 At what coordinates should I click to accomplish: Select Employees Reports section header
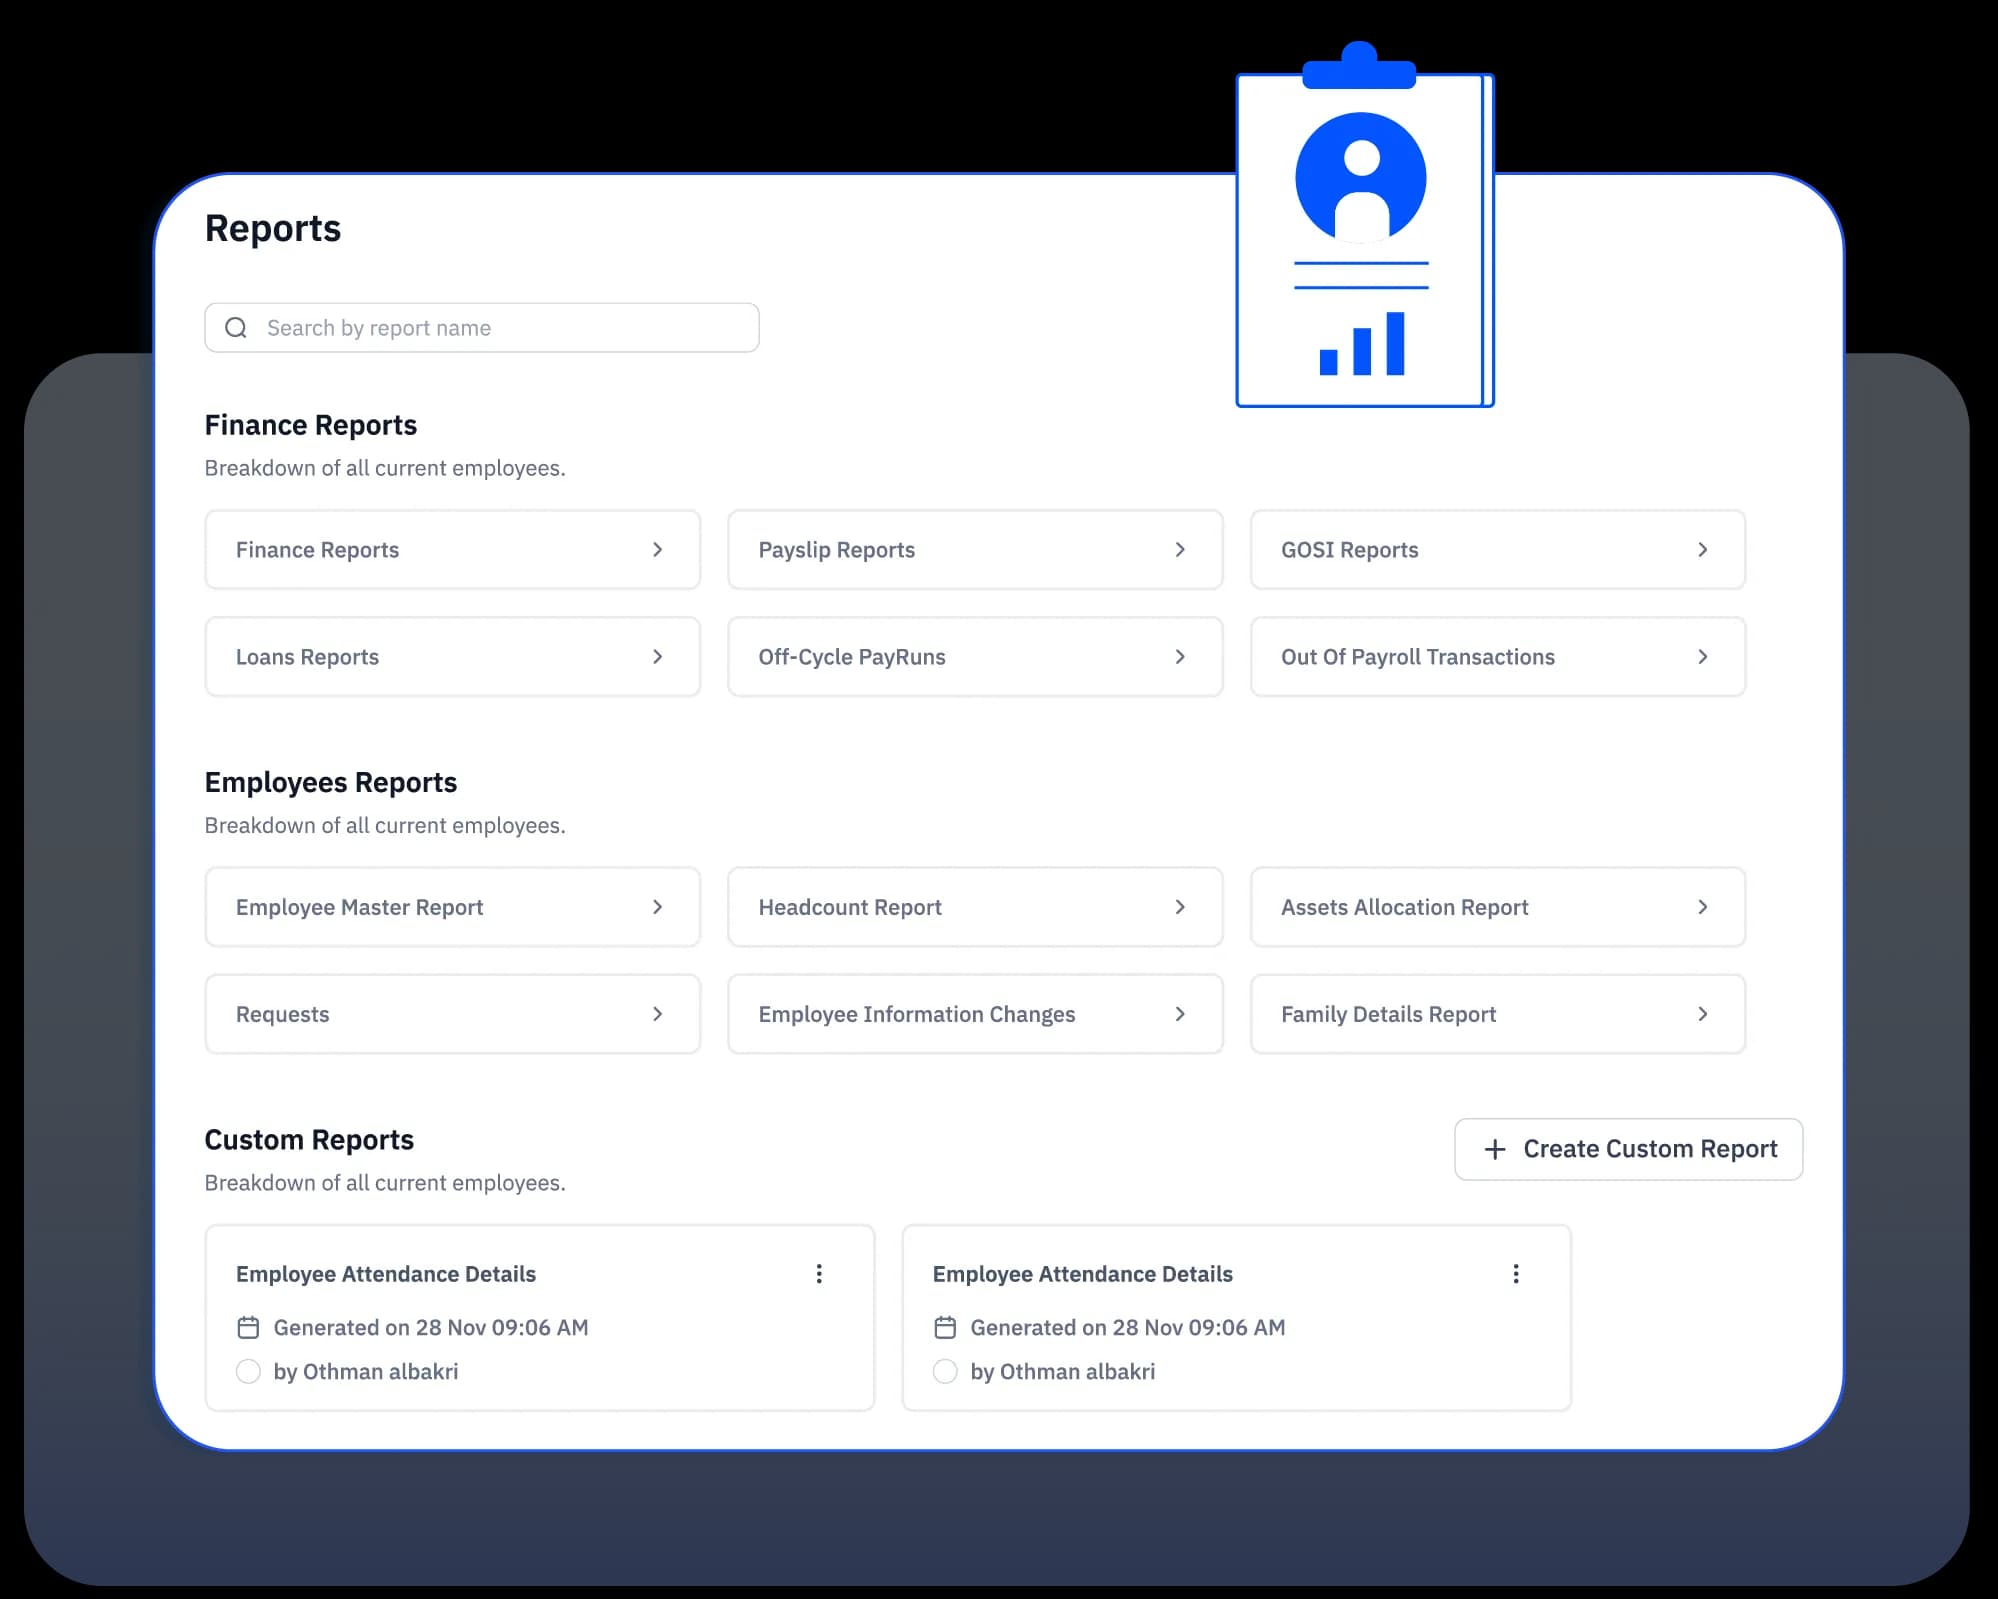329,782
